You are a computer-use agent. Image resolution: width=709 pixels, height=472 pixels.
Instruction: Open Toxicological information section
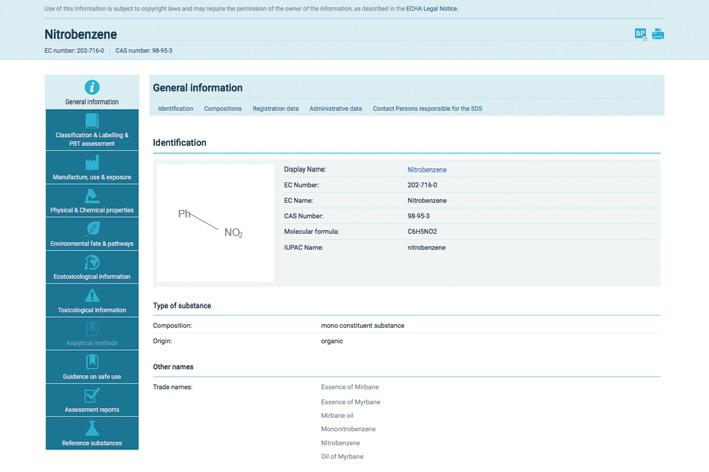click(x=92, y=301)
